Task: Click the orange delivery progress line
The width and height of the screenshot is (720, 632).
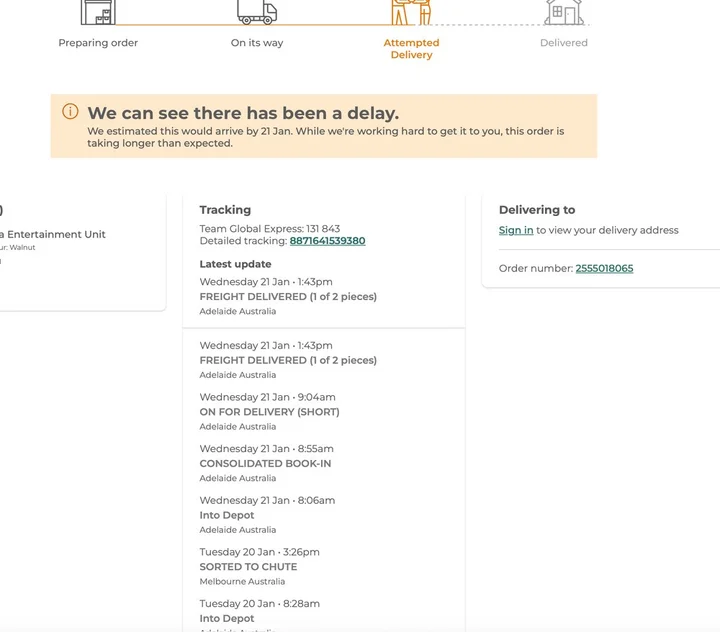Action: [330, 24]
